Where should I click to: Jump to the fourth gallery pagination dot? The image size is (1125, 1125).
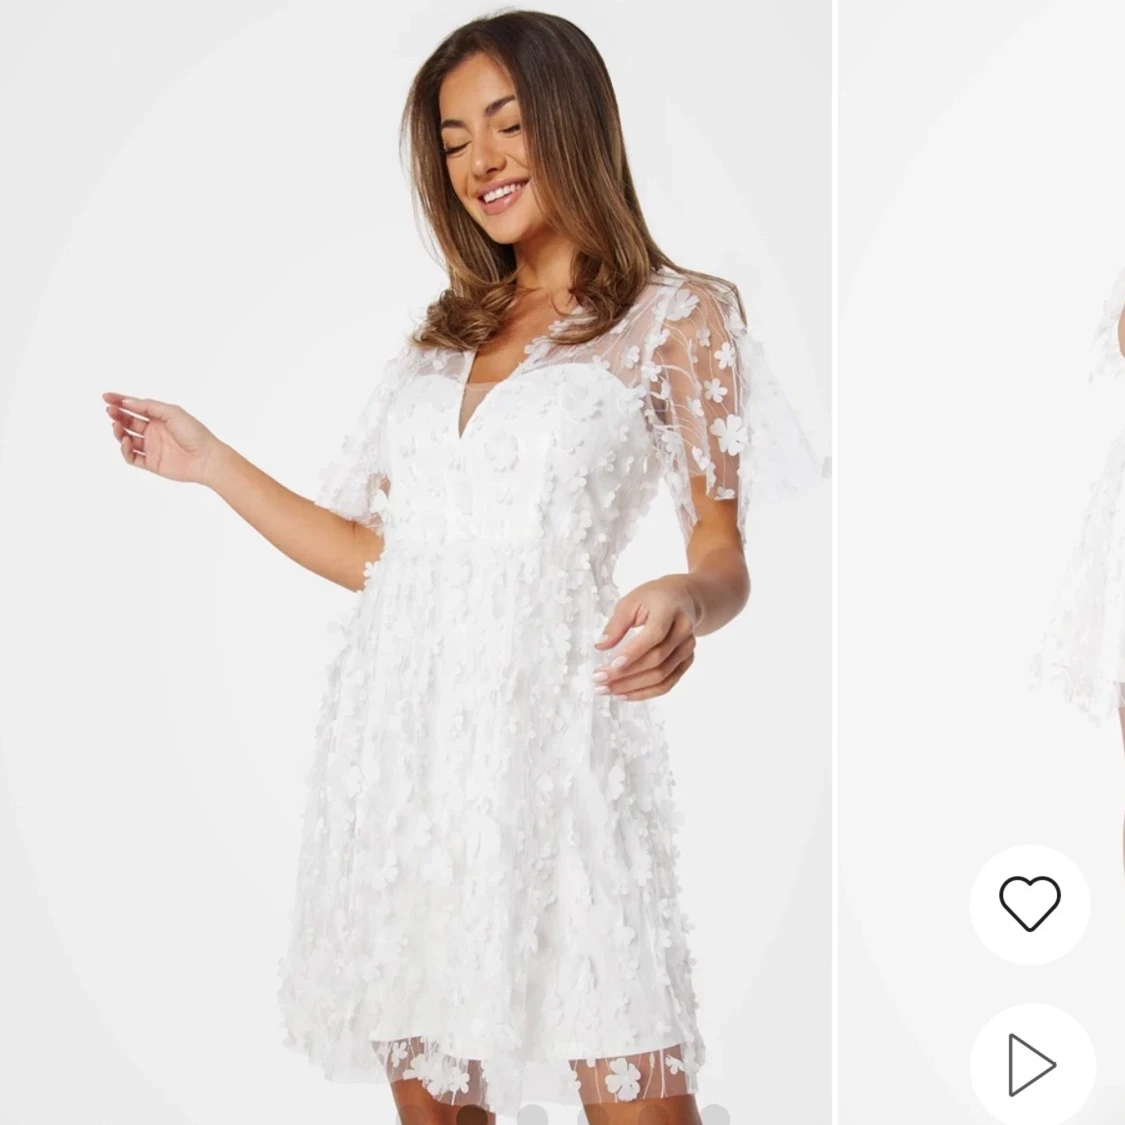tap(592, 1116)
